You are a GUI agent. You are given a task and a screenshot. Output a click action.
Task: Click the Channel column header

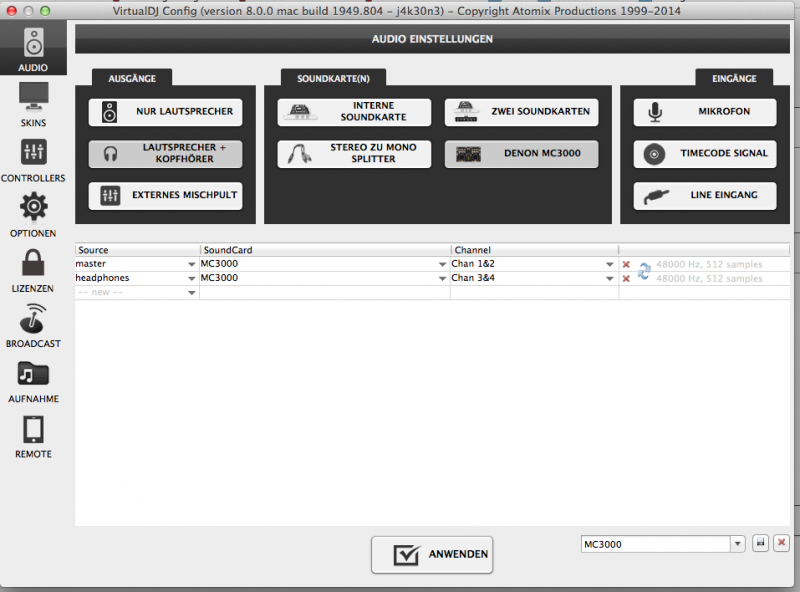[x=535, y=250]
